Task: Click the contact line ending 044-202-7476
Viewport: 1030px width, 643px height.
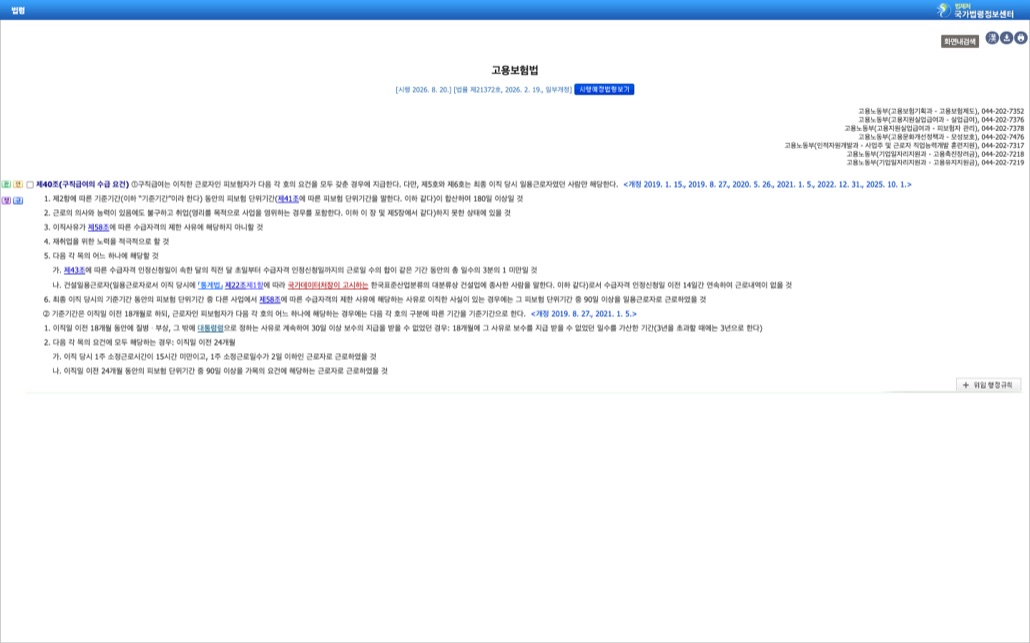Action: point(941,137)
